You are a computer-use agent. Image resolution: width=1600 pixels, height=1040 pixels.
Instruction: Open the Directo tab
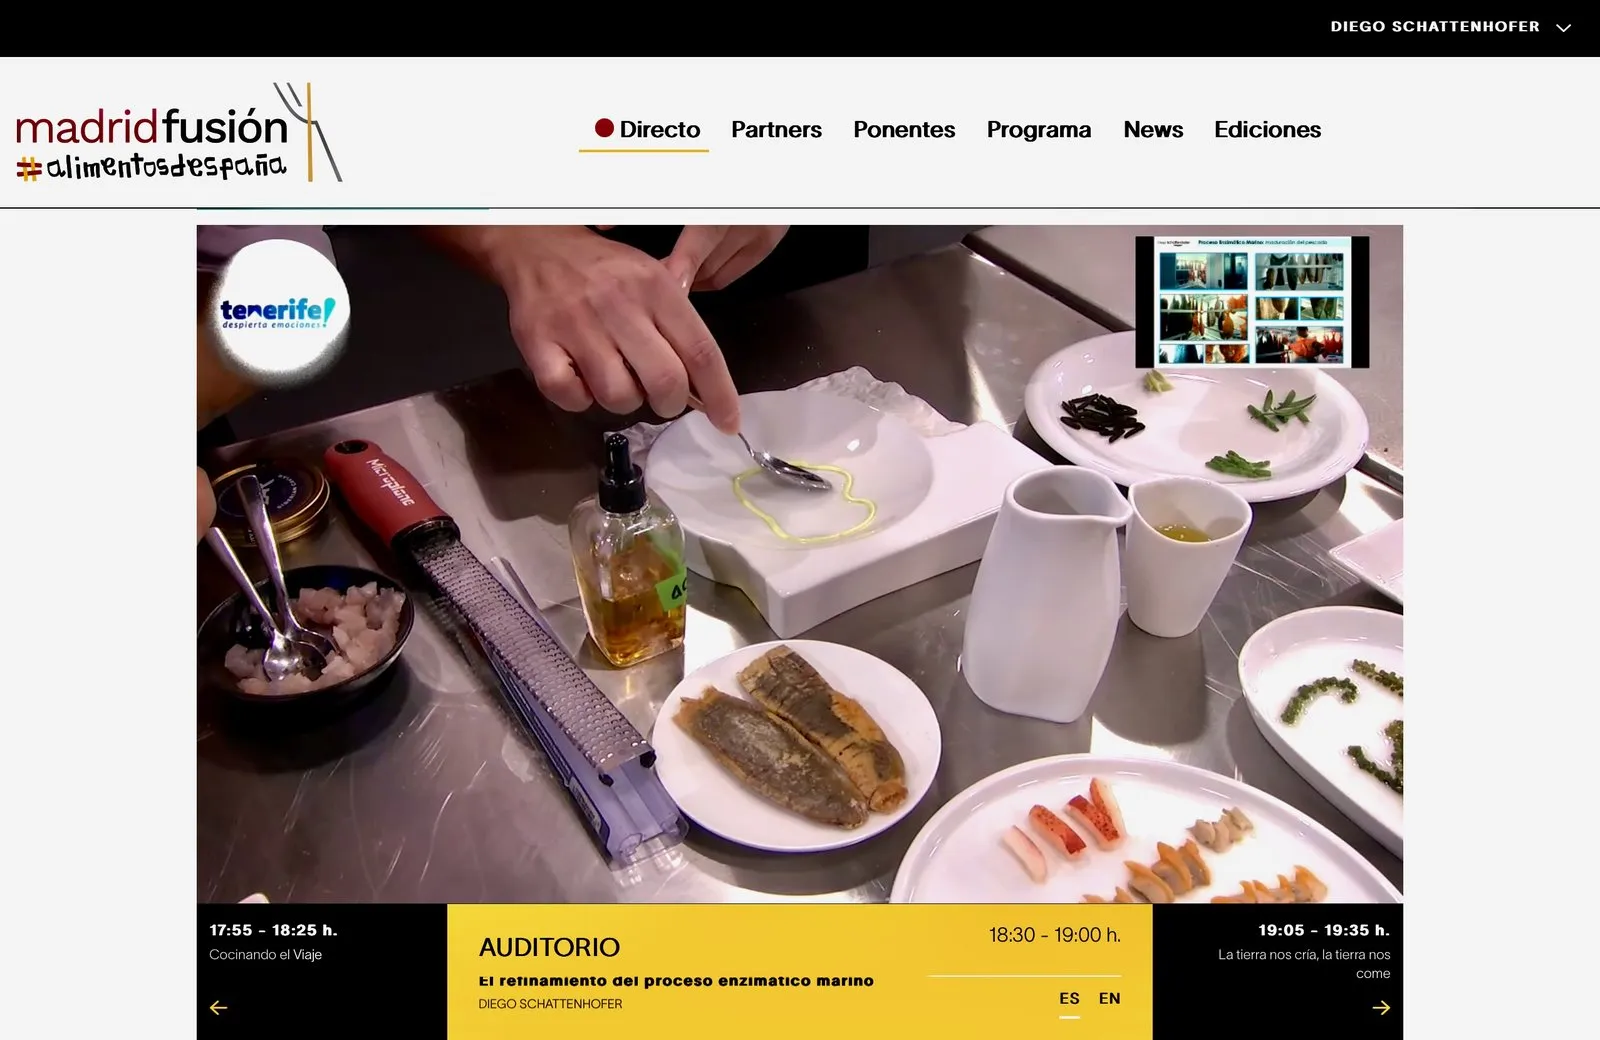tap(645, 130)
